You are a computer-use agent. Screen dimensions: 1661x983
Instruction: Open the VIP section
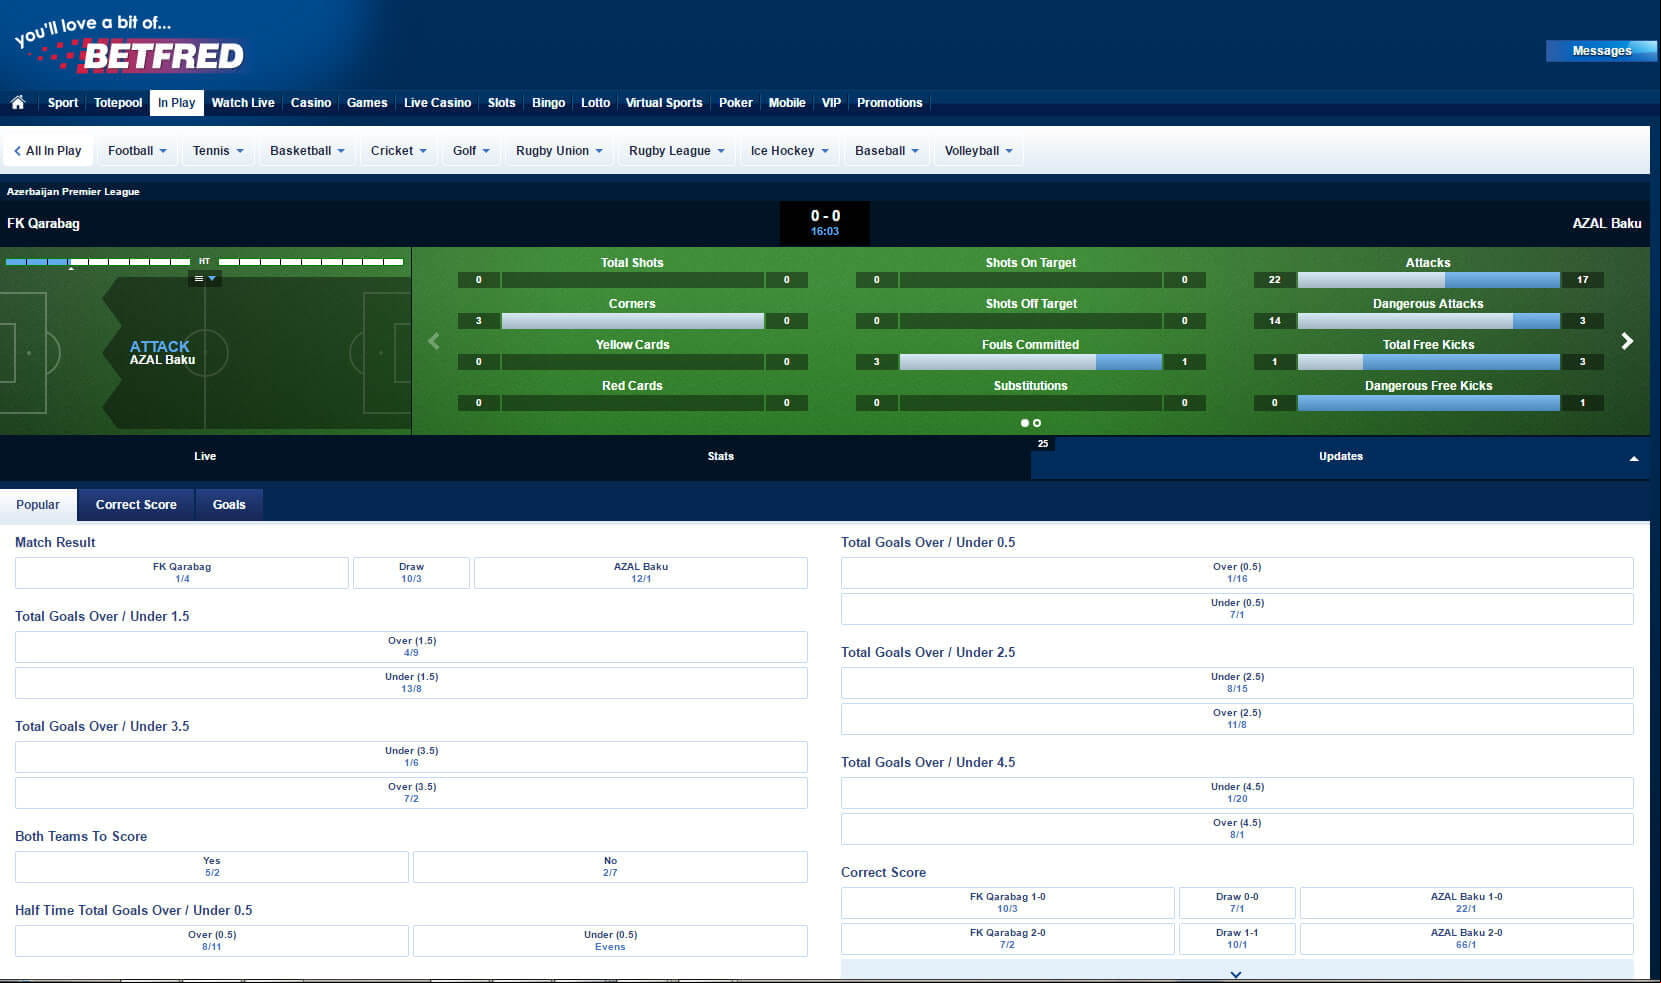coord(831,103)
